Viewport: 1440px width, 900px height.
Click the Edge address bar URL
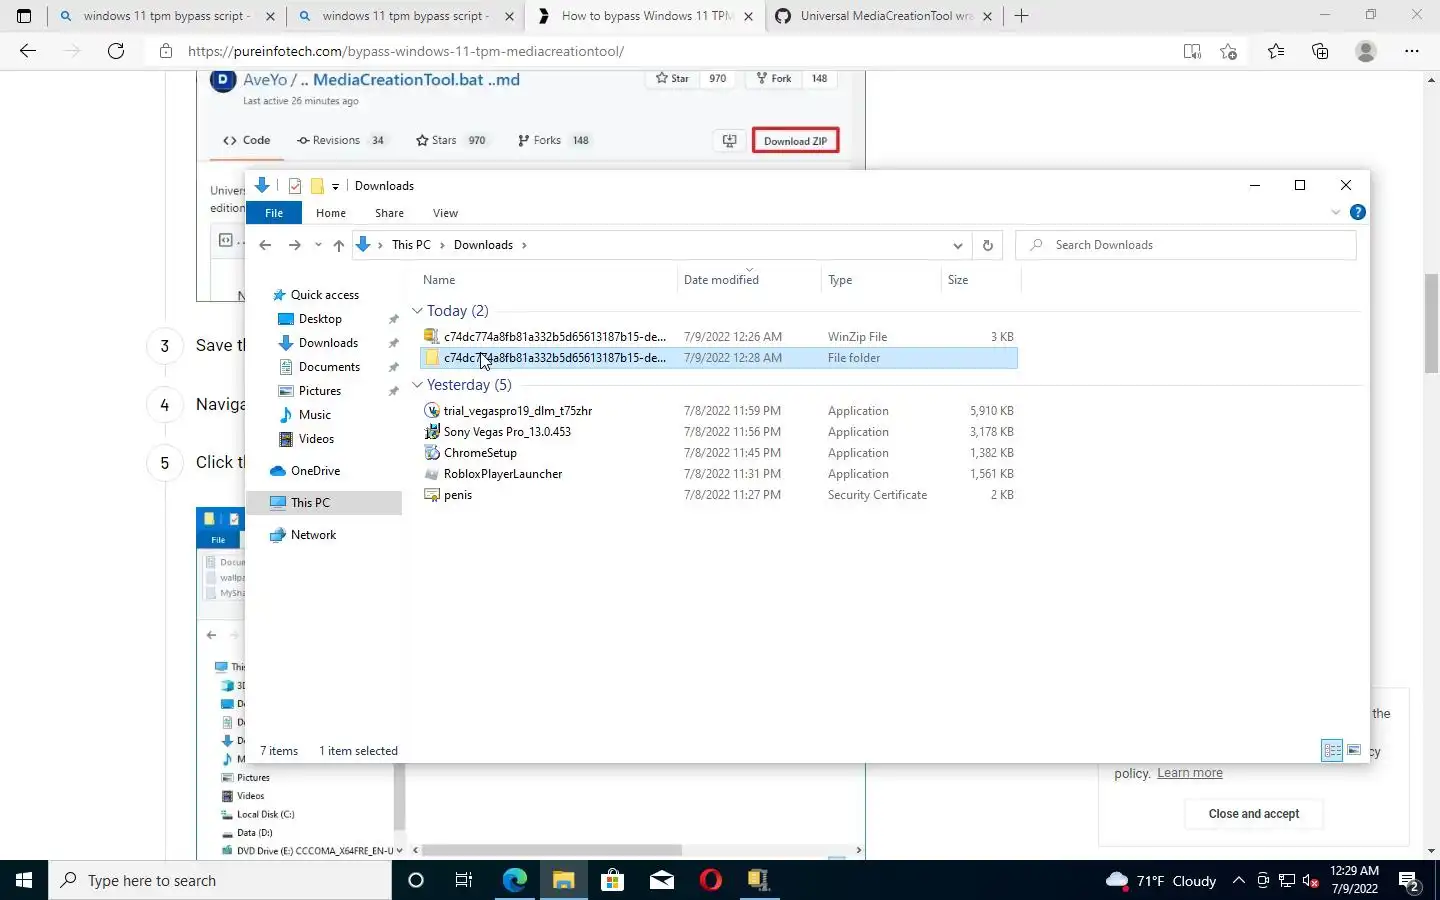coord(406,51)
